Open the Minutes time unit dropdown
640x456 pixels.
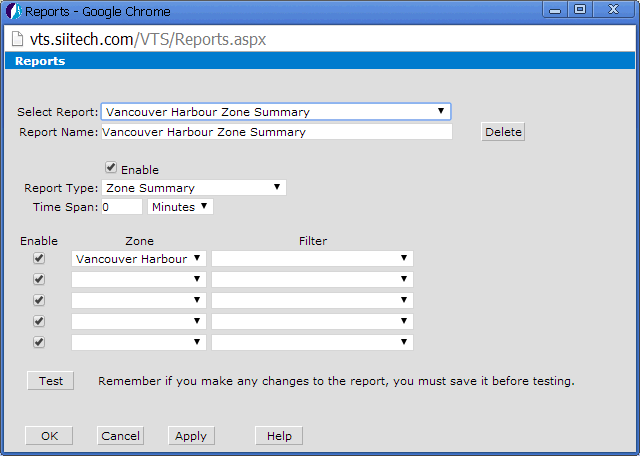[x=180, y=207]
